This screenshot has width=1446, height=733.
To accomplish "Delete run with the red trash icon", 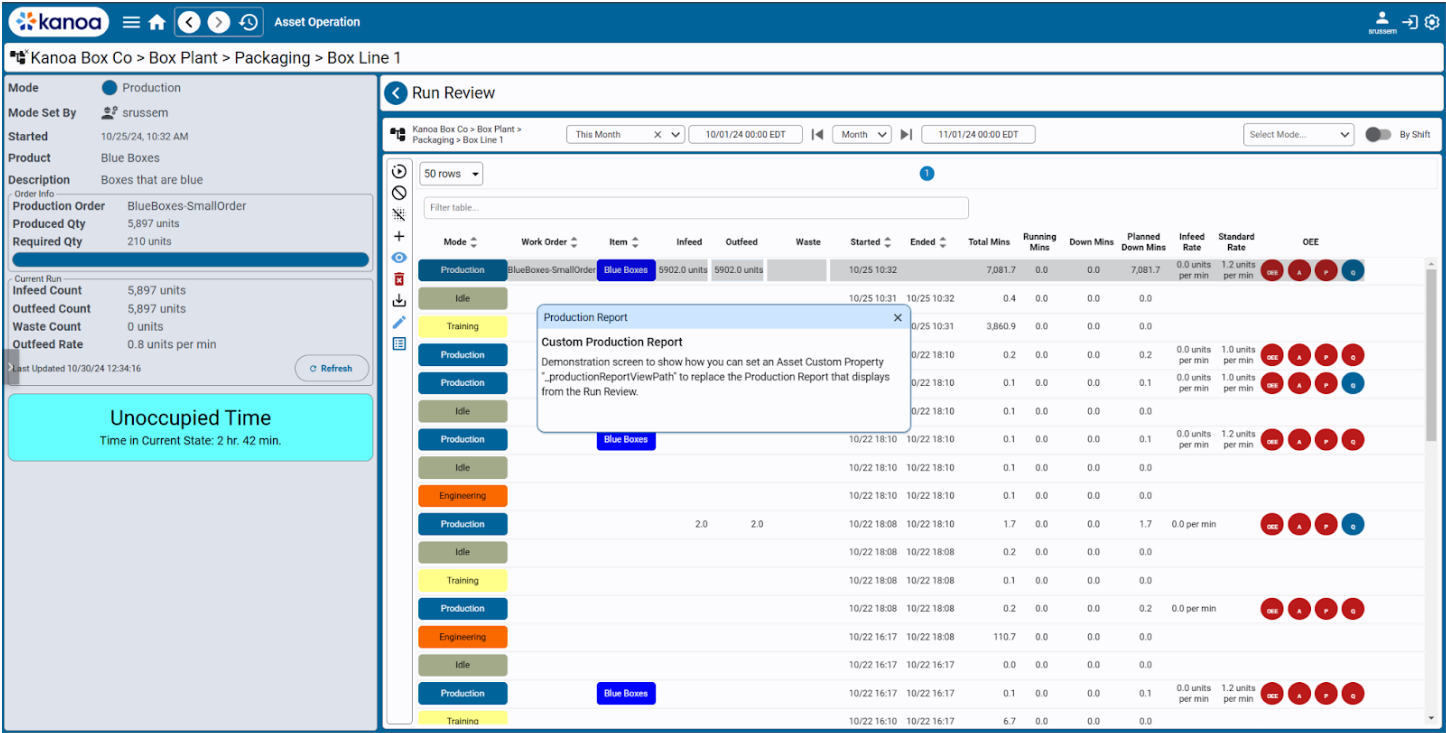I will tap(399, 279).
